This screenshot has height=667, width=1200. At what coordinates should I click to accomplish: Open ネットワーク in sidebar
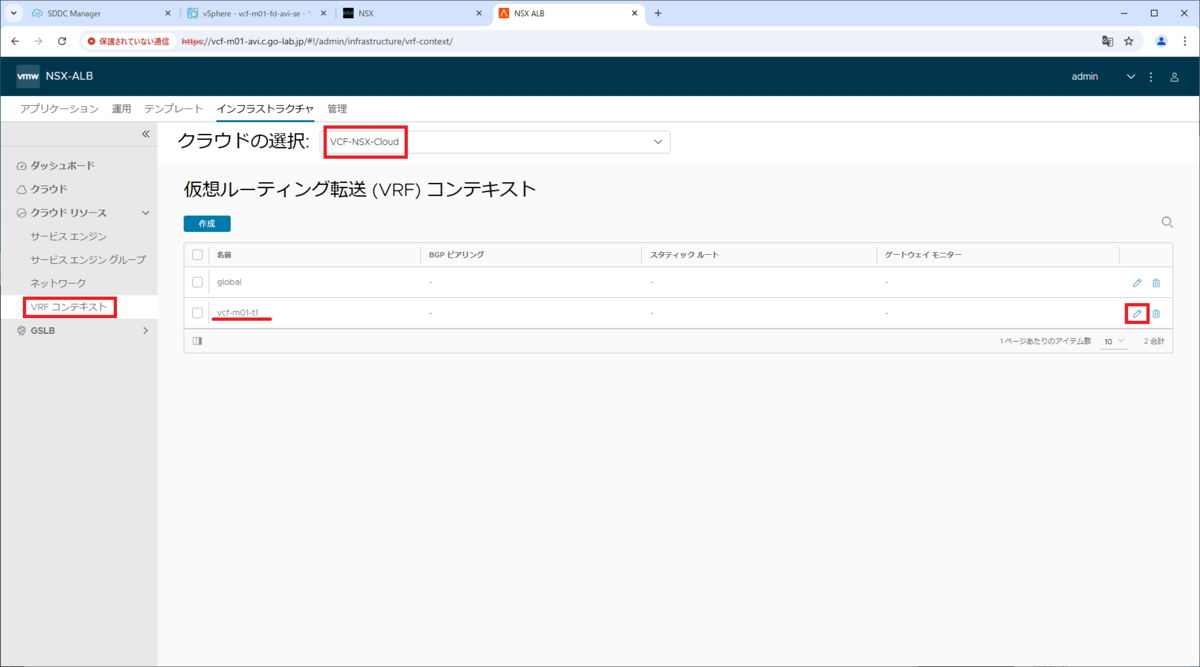tap(58, 284)
